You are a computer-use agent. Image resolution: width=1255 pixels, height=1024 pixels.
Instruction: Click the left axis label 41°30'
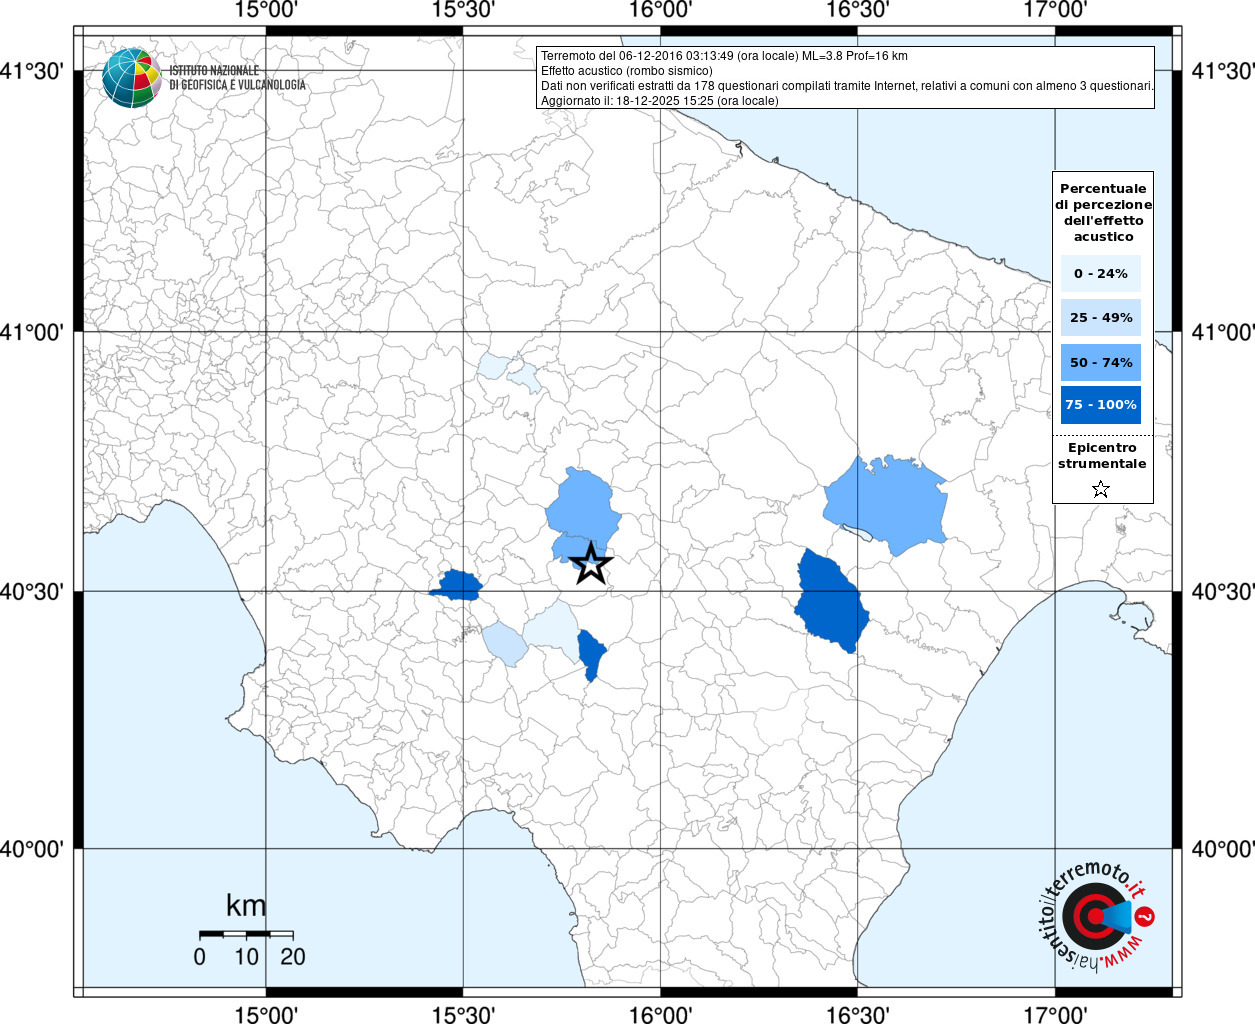coord(32,71)
